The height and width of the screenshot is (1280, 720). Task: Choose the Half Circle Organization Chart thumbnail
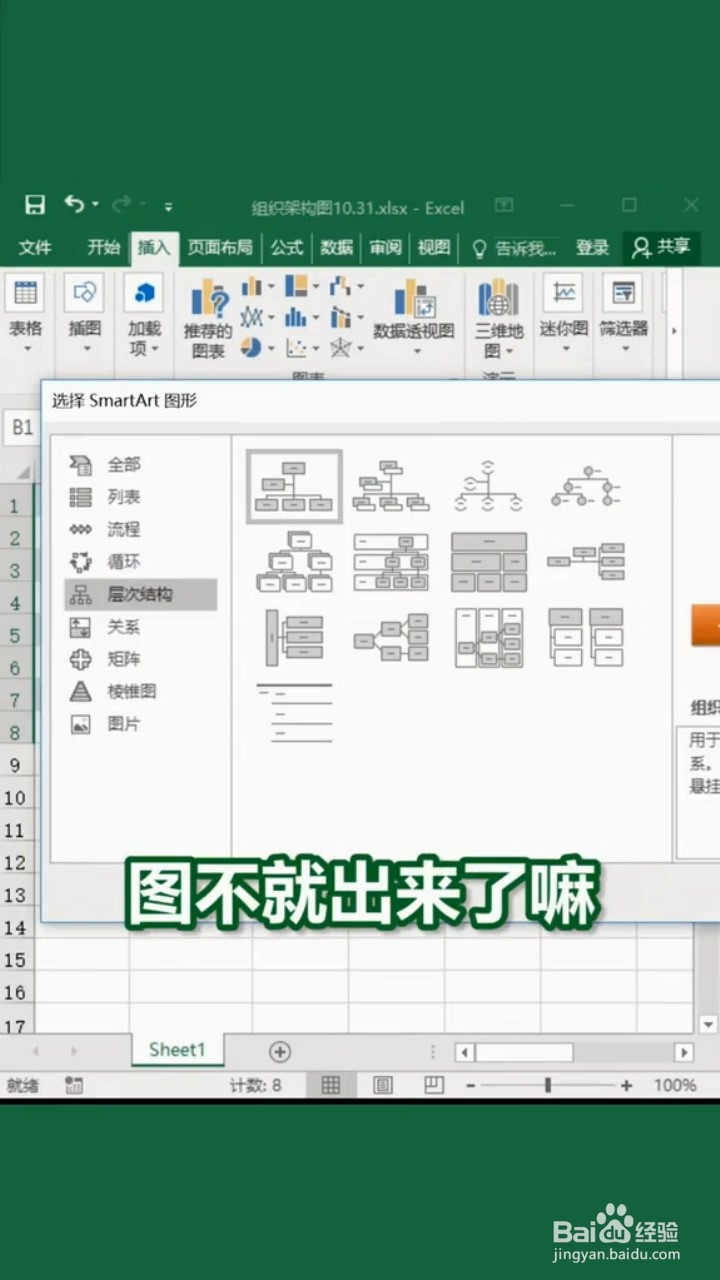pos(488,486)
